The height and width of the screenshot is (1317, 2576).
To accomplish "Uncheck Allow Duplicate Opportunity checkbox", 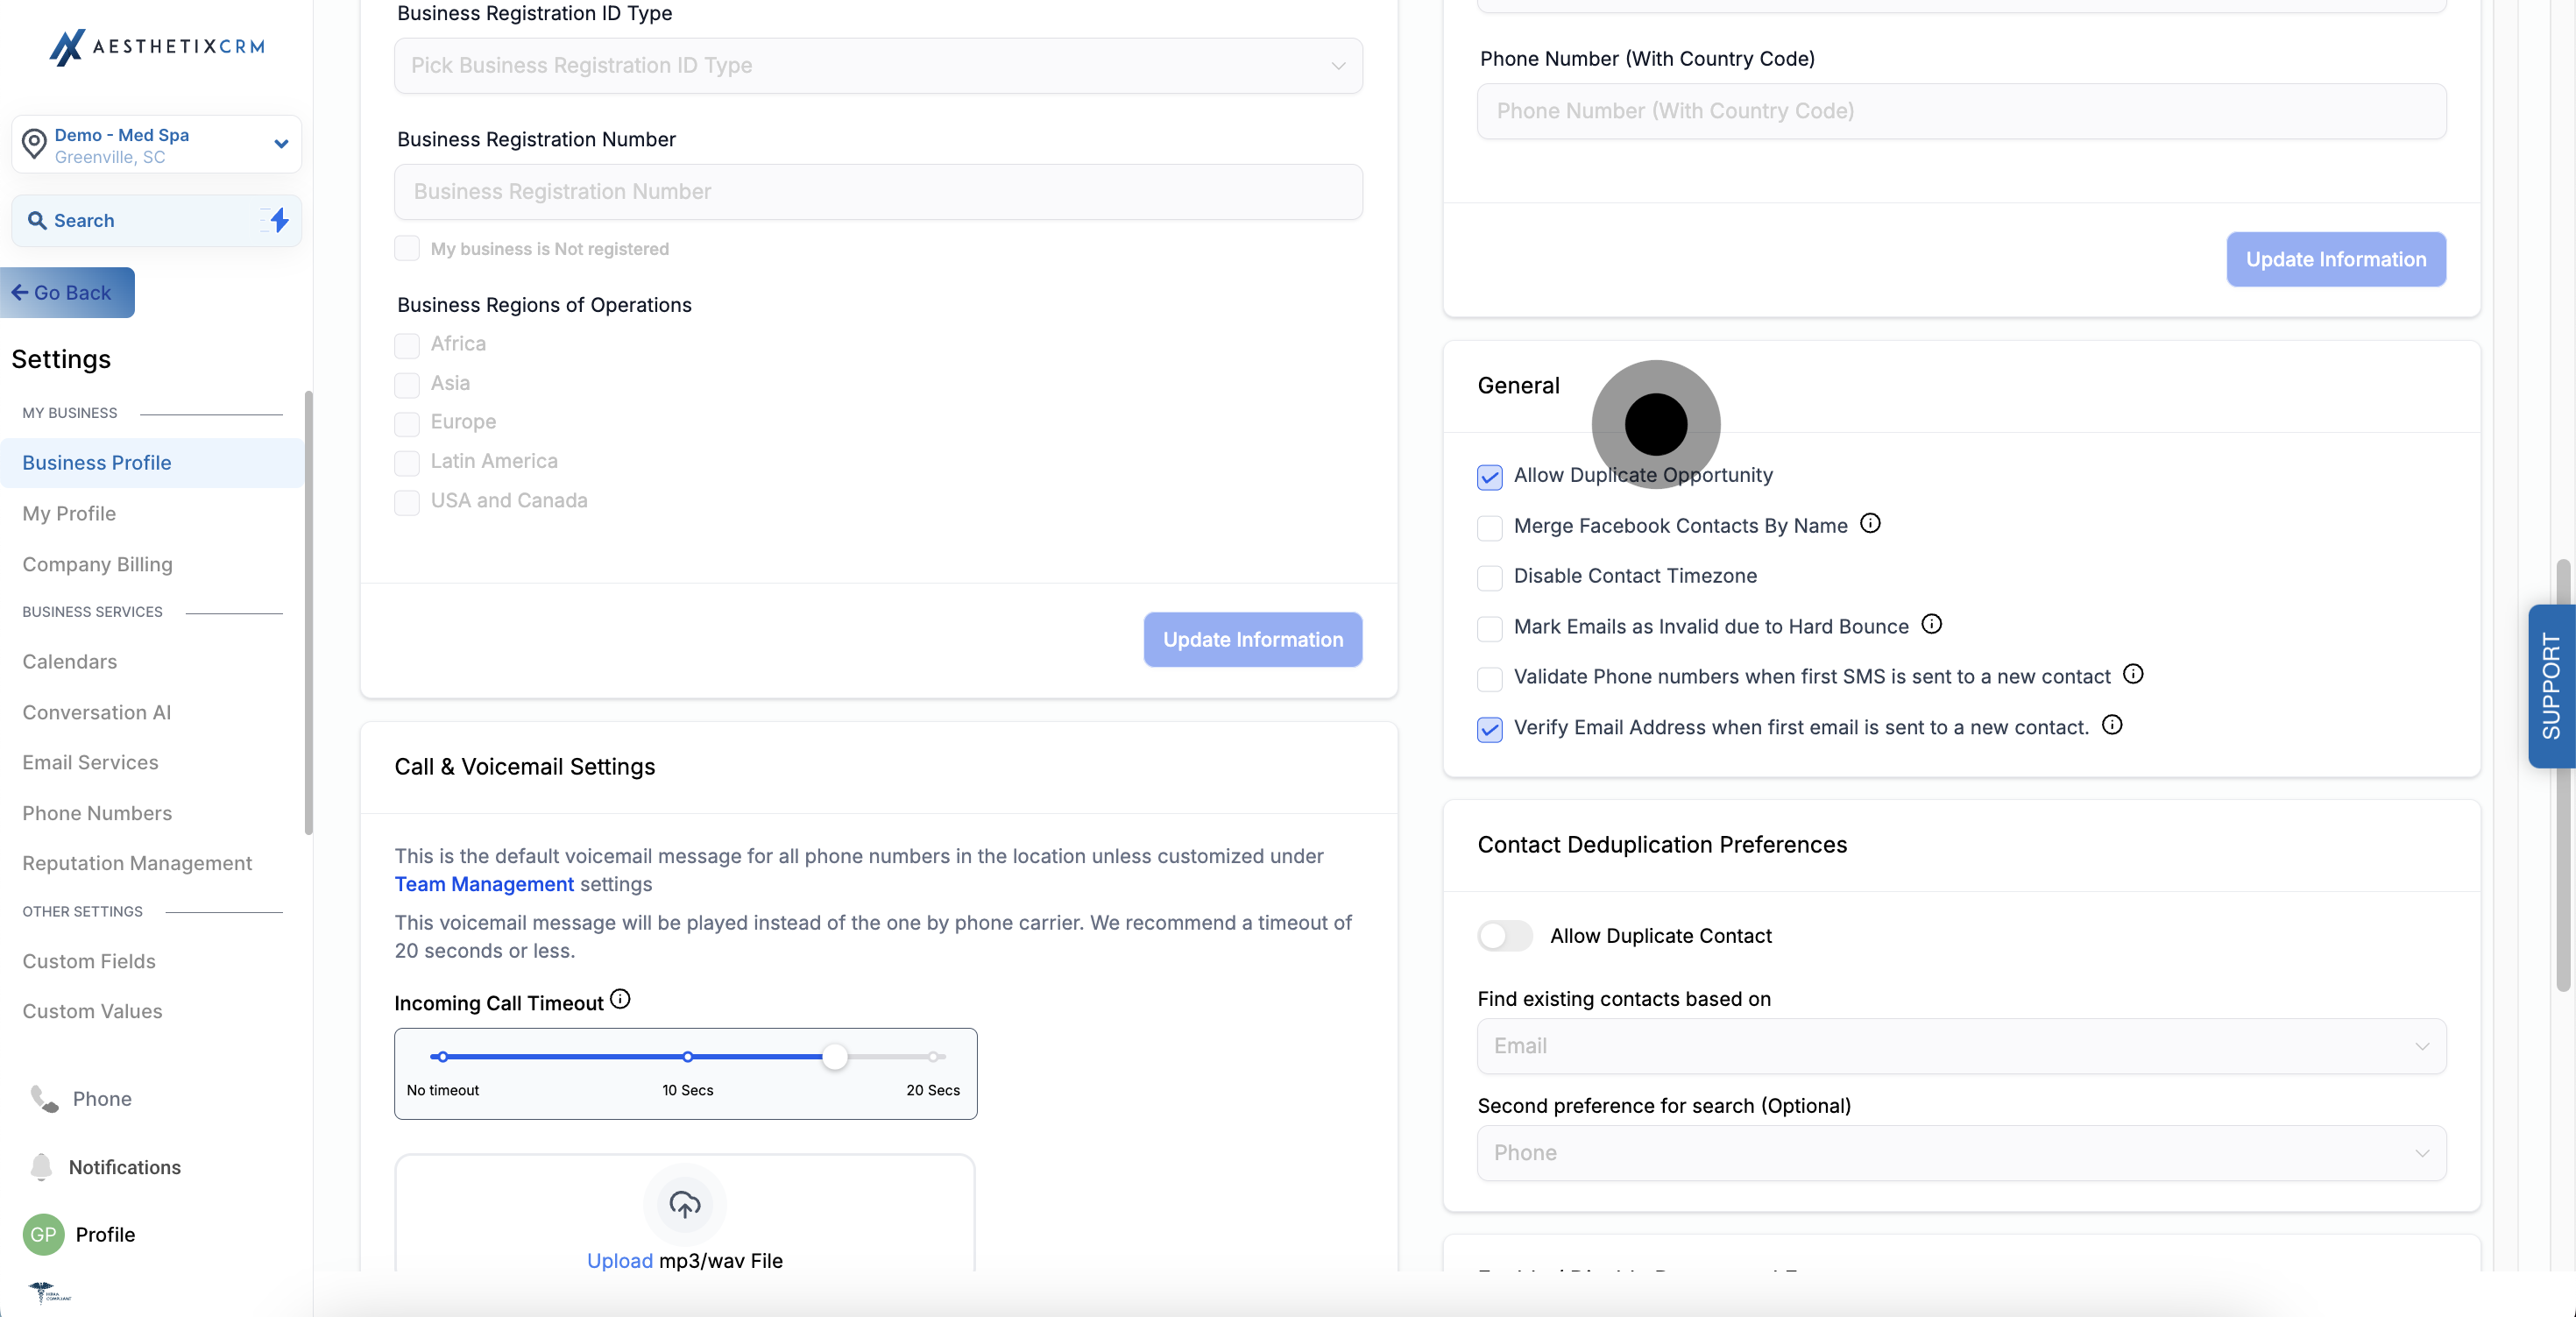I will 1490,477.
